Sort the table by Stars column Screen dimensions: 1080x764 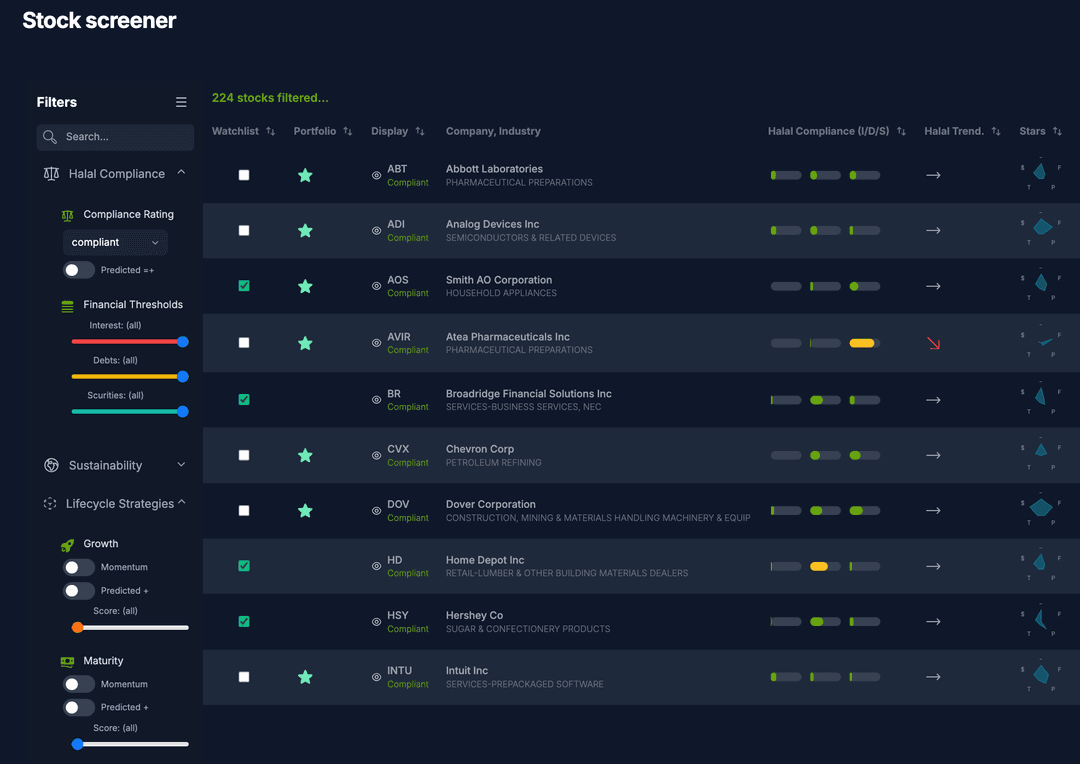pyautogui.click(x=1058, y=131)
